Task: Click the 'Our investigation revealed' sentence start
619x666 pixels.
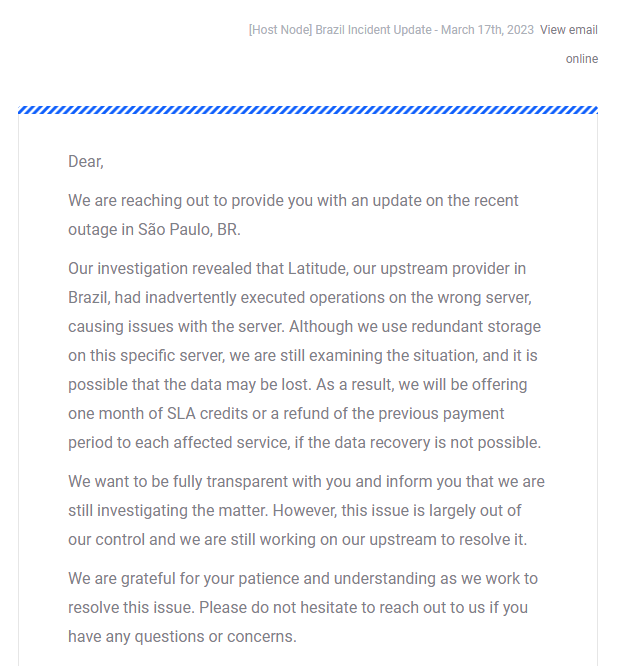Action: click(175, 269)
